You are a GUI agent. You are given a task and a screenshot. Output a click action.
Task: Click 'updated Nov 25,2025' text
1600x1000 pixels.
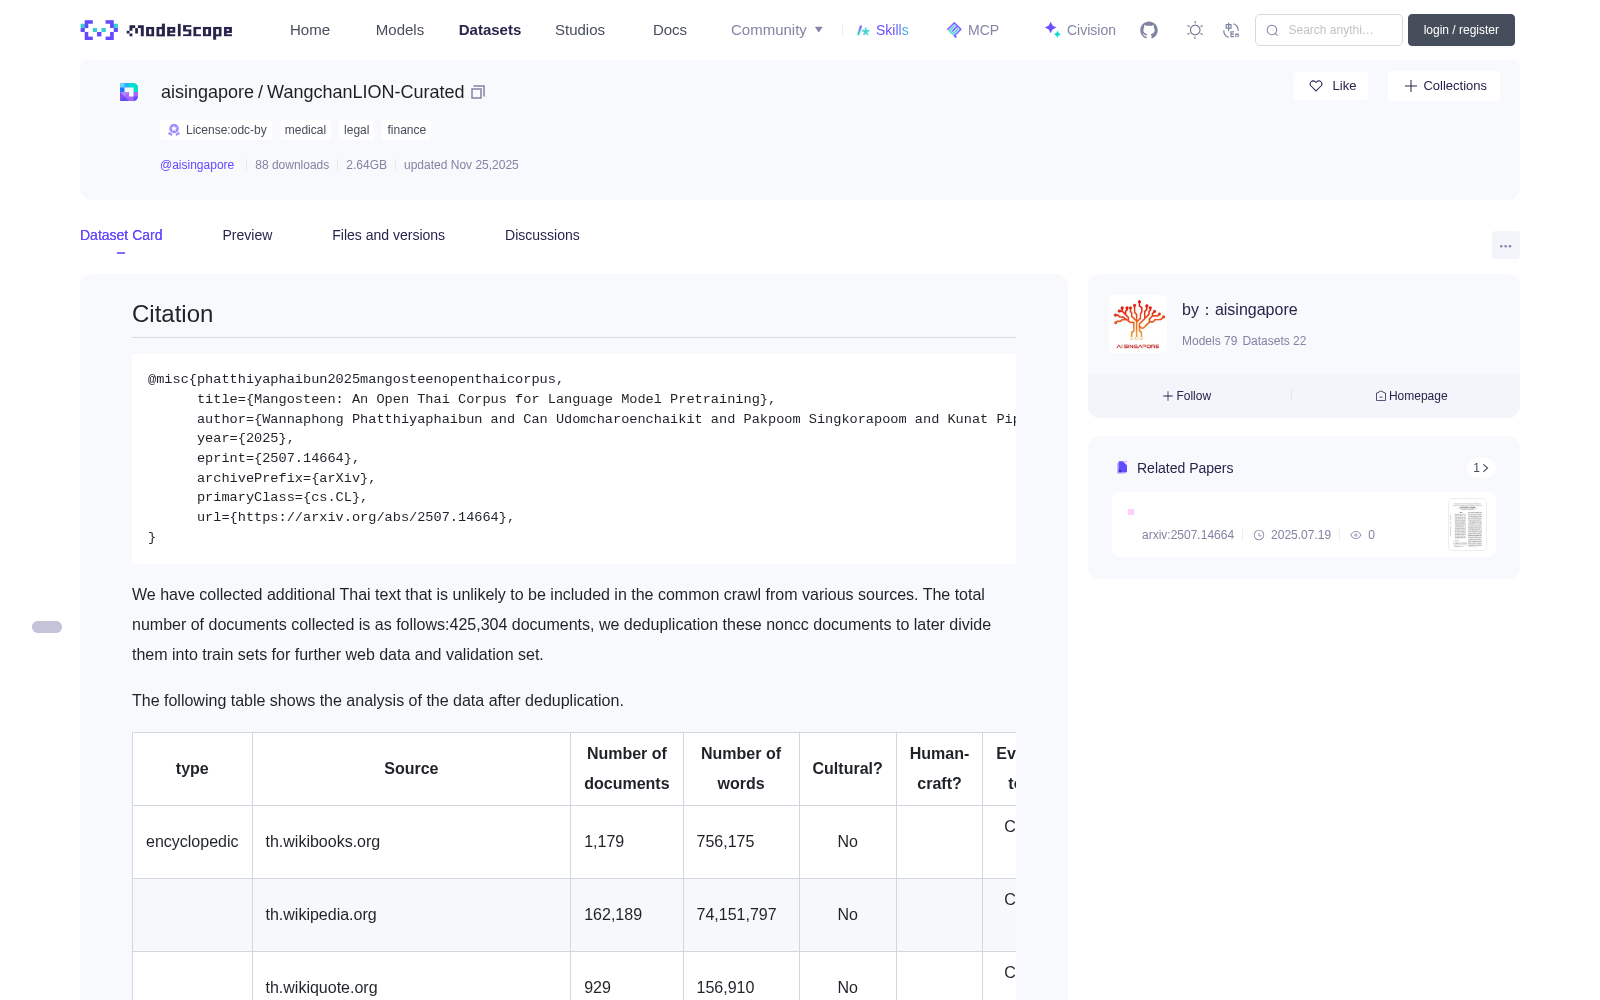tap(461, 165)
